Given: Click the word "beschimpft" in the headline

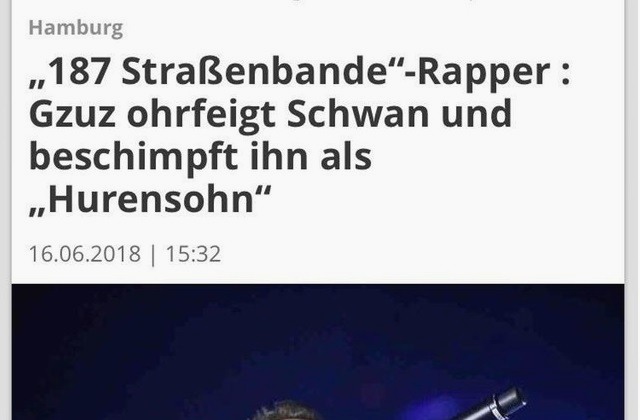Looking at the screenshot, I should pos(133,158).
